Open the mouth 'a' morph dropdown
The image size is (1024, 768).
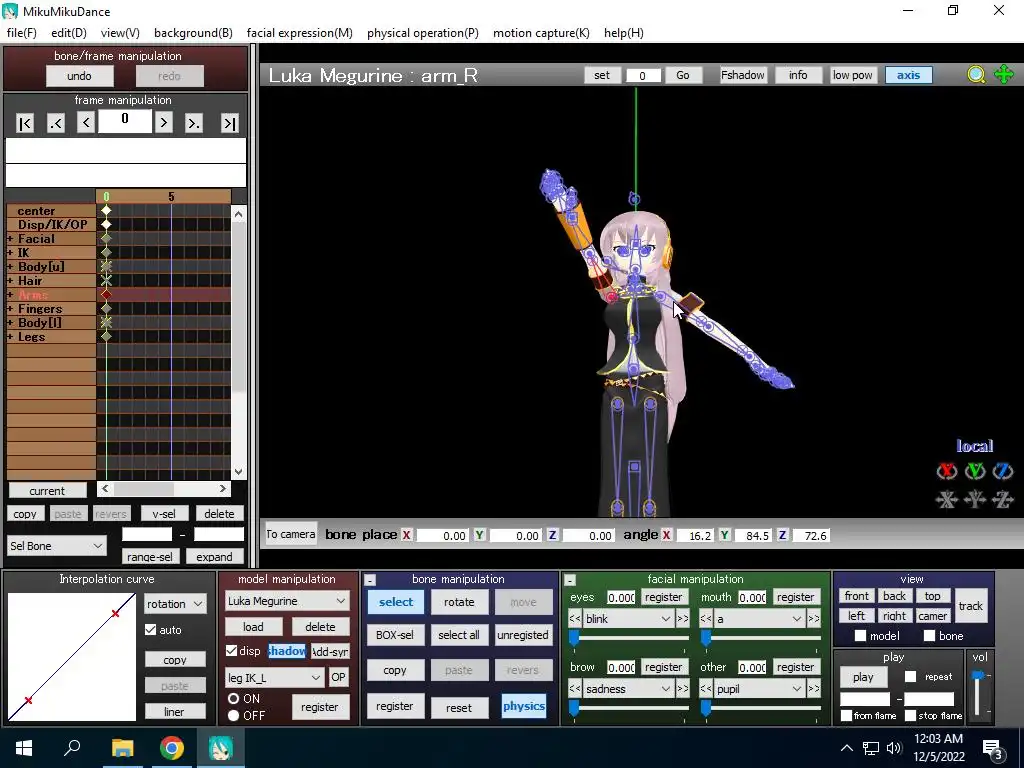click(760, 618)
